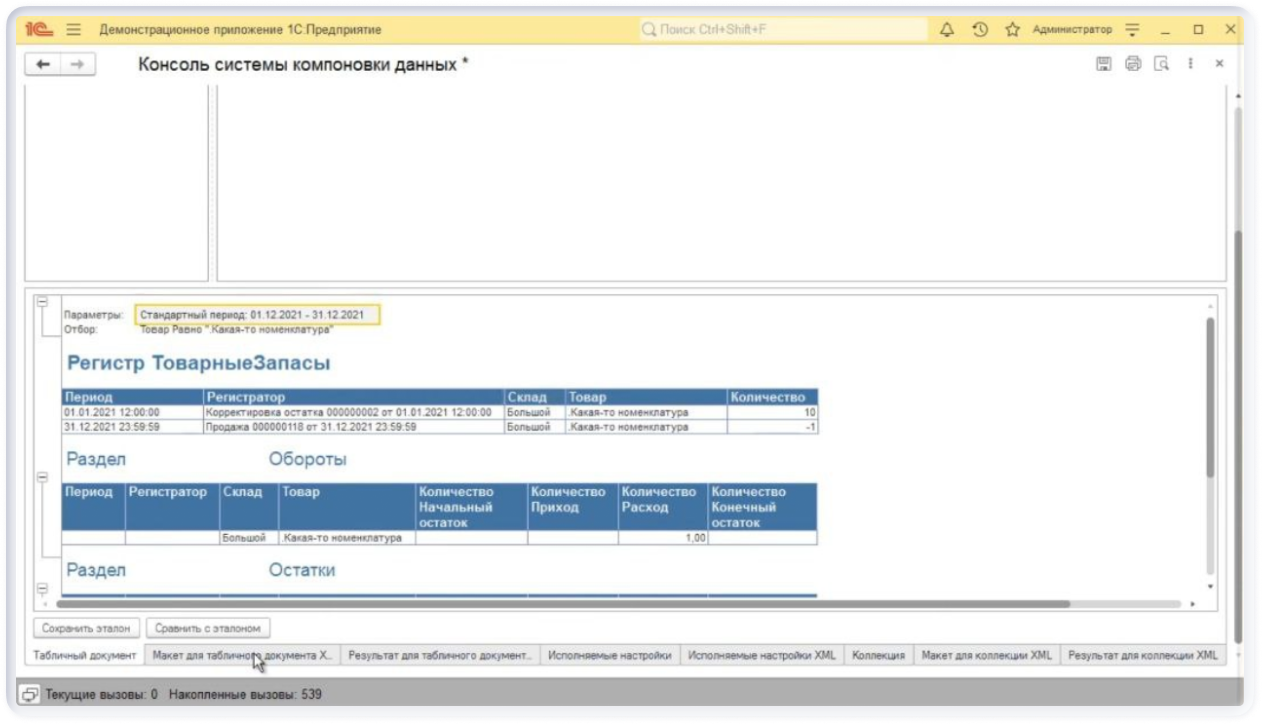Open the history clock icon

(x=980, y=30)
